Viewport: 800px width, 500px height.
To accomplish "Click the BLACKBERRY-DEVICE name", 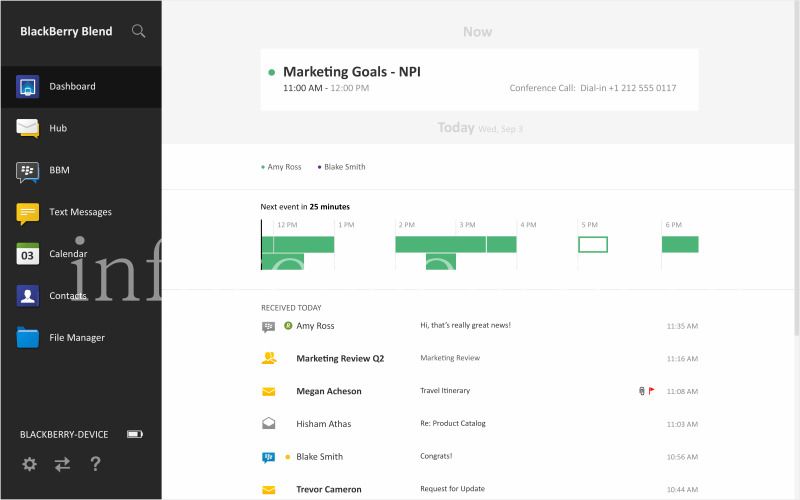I will (x=64, y=434).
